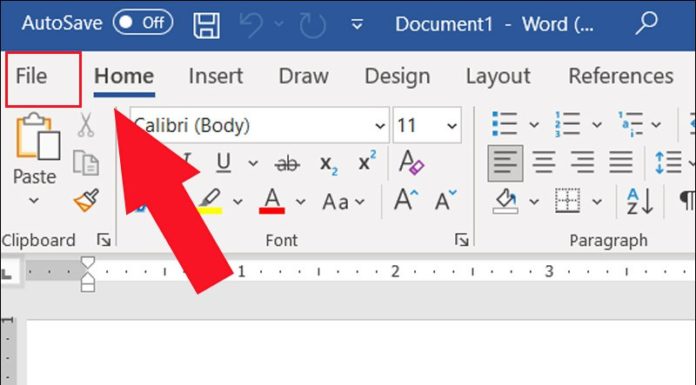Toggle Strikethrough formatting

[287, 164]
